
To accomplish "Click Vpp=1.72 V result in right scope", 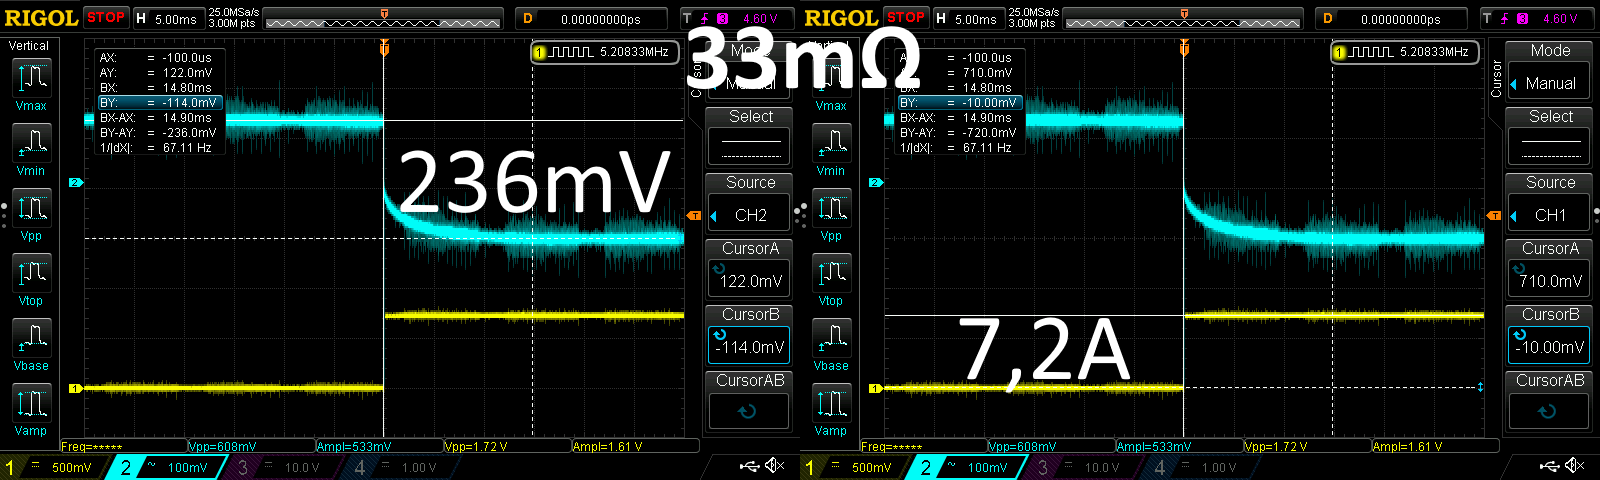I will (1276, 447).
